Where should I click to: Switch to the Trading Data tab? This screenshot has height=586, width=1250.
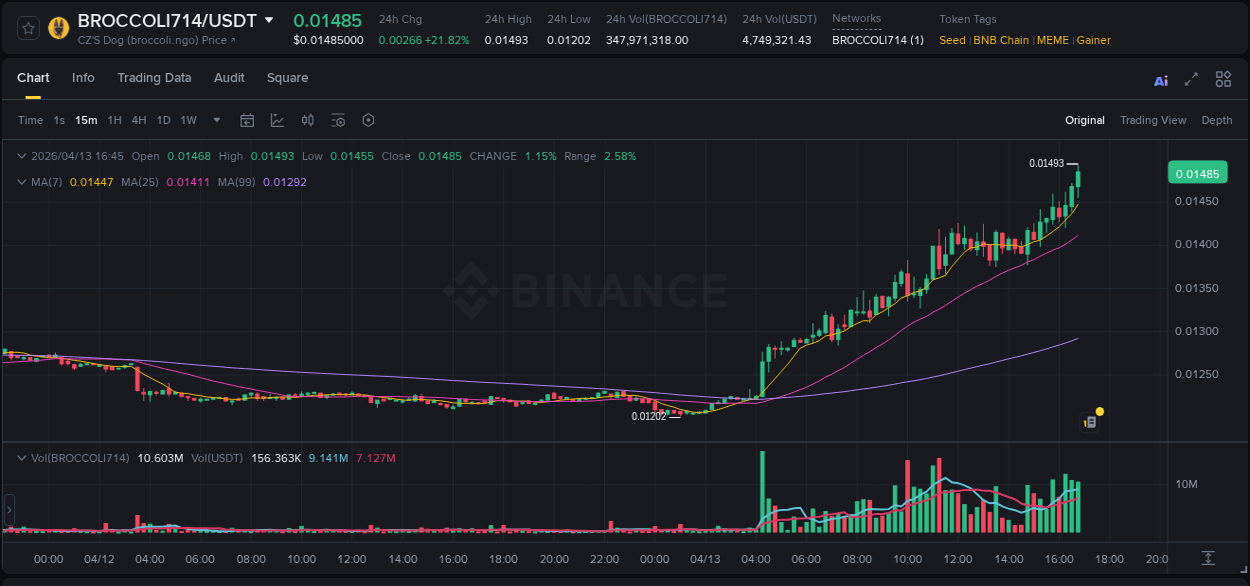click(154, 78)
